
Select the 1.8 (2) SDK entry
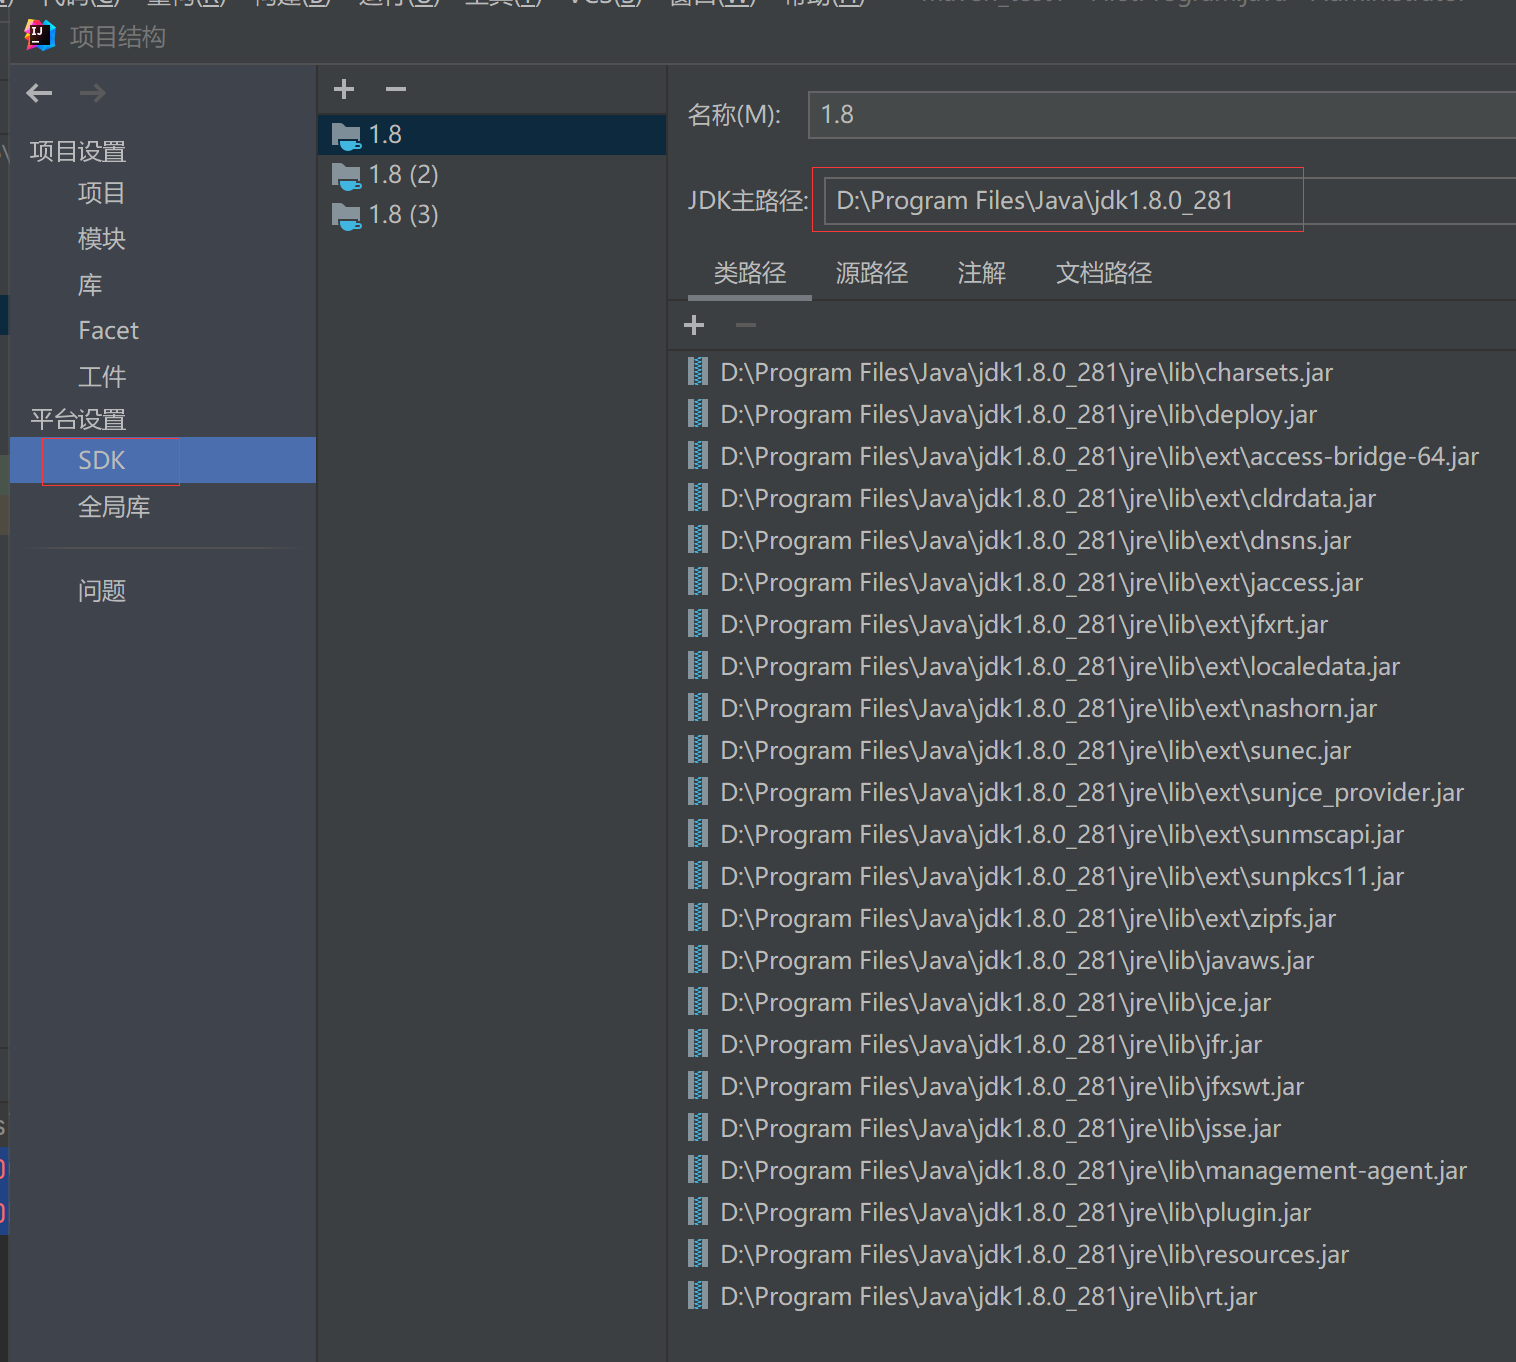(492, 174)
